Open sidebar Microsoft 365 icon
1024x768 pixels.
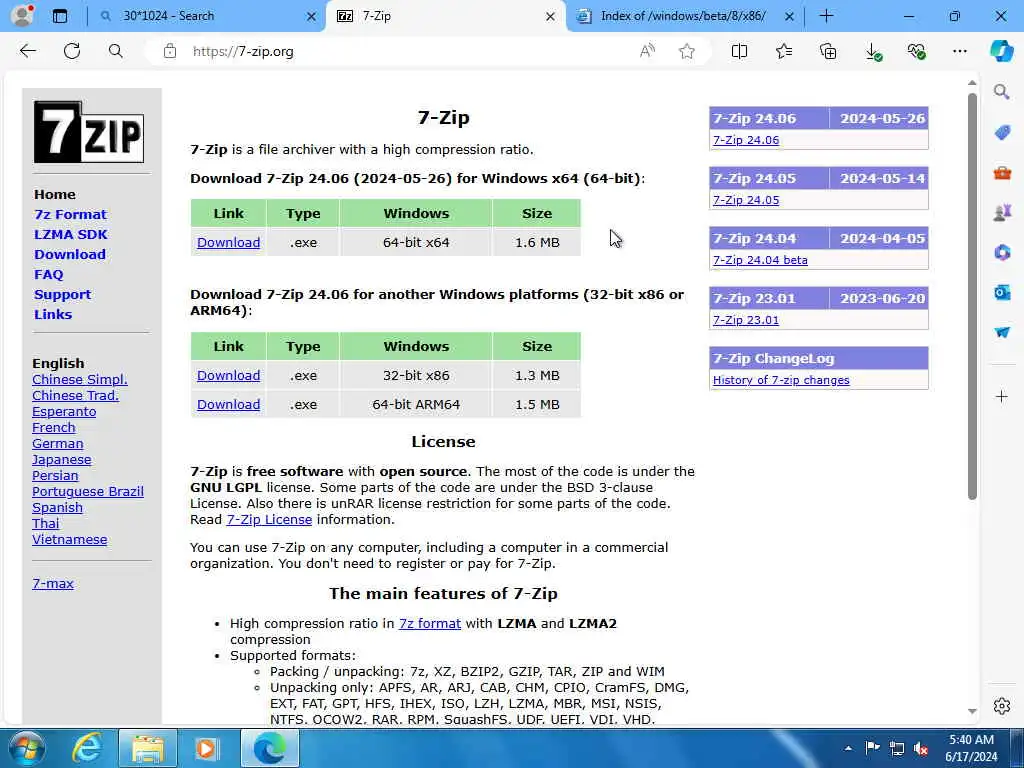[x=1002, y=252]
